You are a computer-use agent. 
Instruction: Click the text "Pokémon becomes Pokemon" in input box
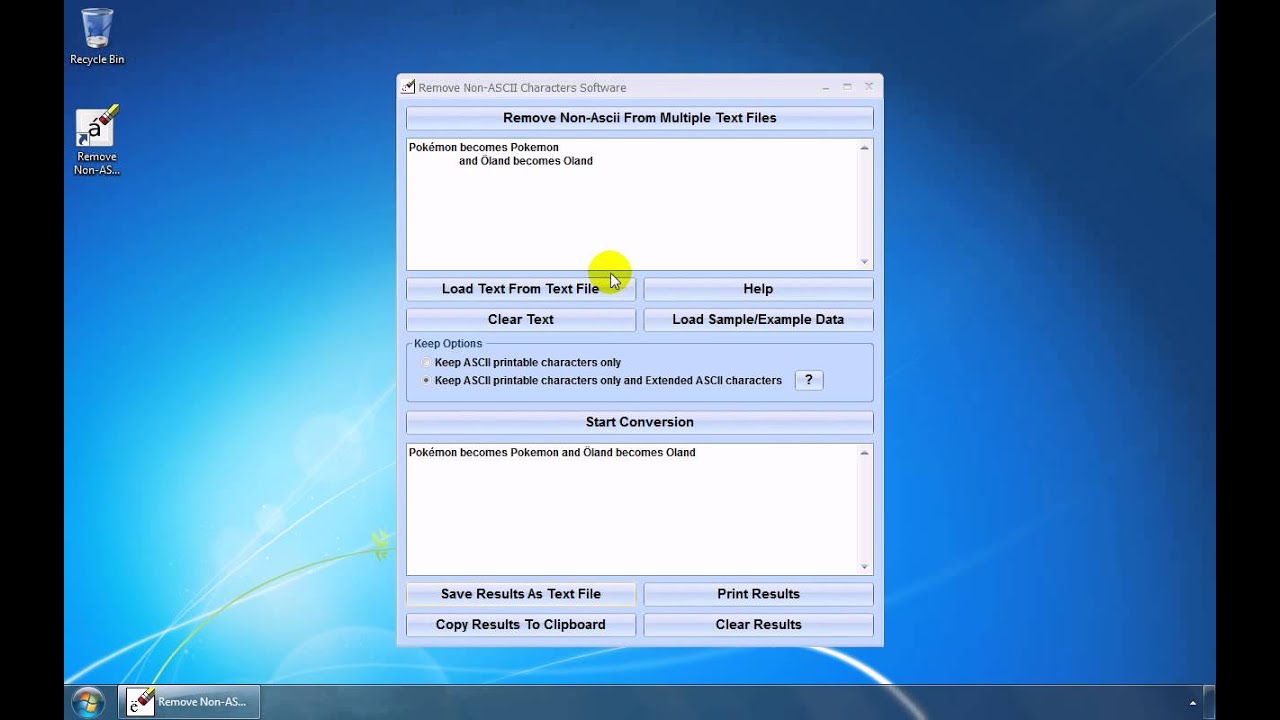[484, 148]
